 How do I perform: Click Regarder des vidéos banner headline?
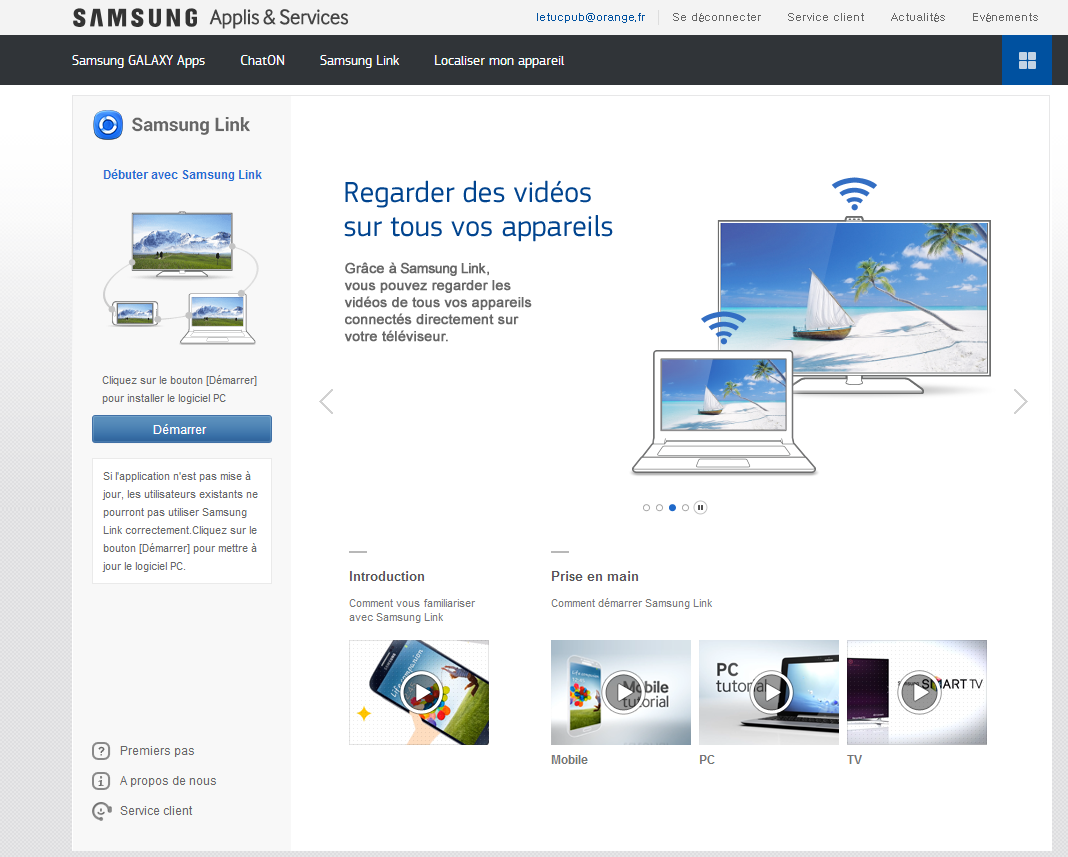(x=478, y=210)
